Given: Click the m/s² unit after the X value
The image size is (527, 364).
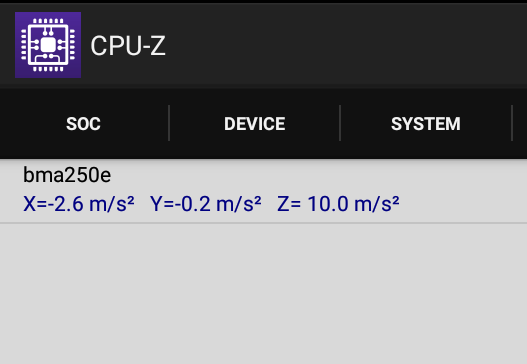Looking at the screenshot, I should pos(112,204).
